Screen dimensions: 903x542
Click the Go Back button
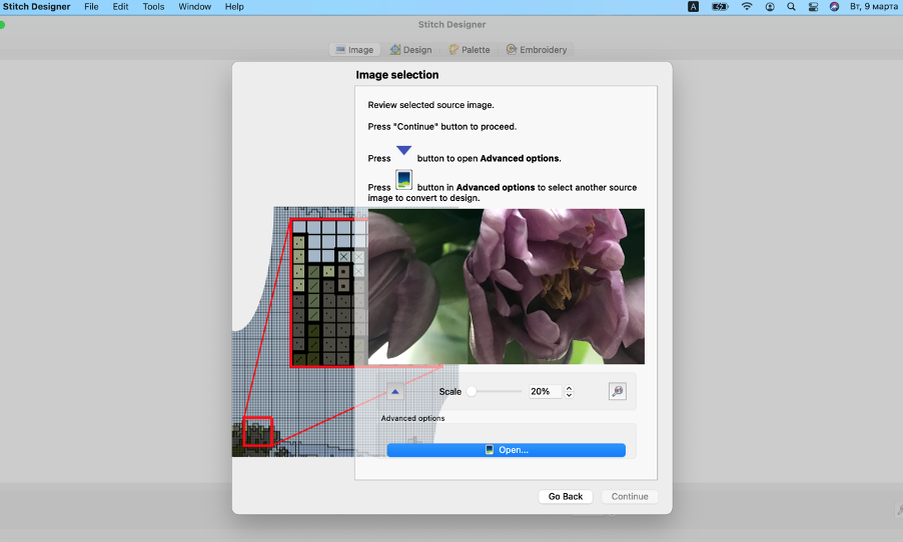tap(566, 496)
